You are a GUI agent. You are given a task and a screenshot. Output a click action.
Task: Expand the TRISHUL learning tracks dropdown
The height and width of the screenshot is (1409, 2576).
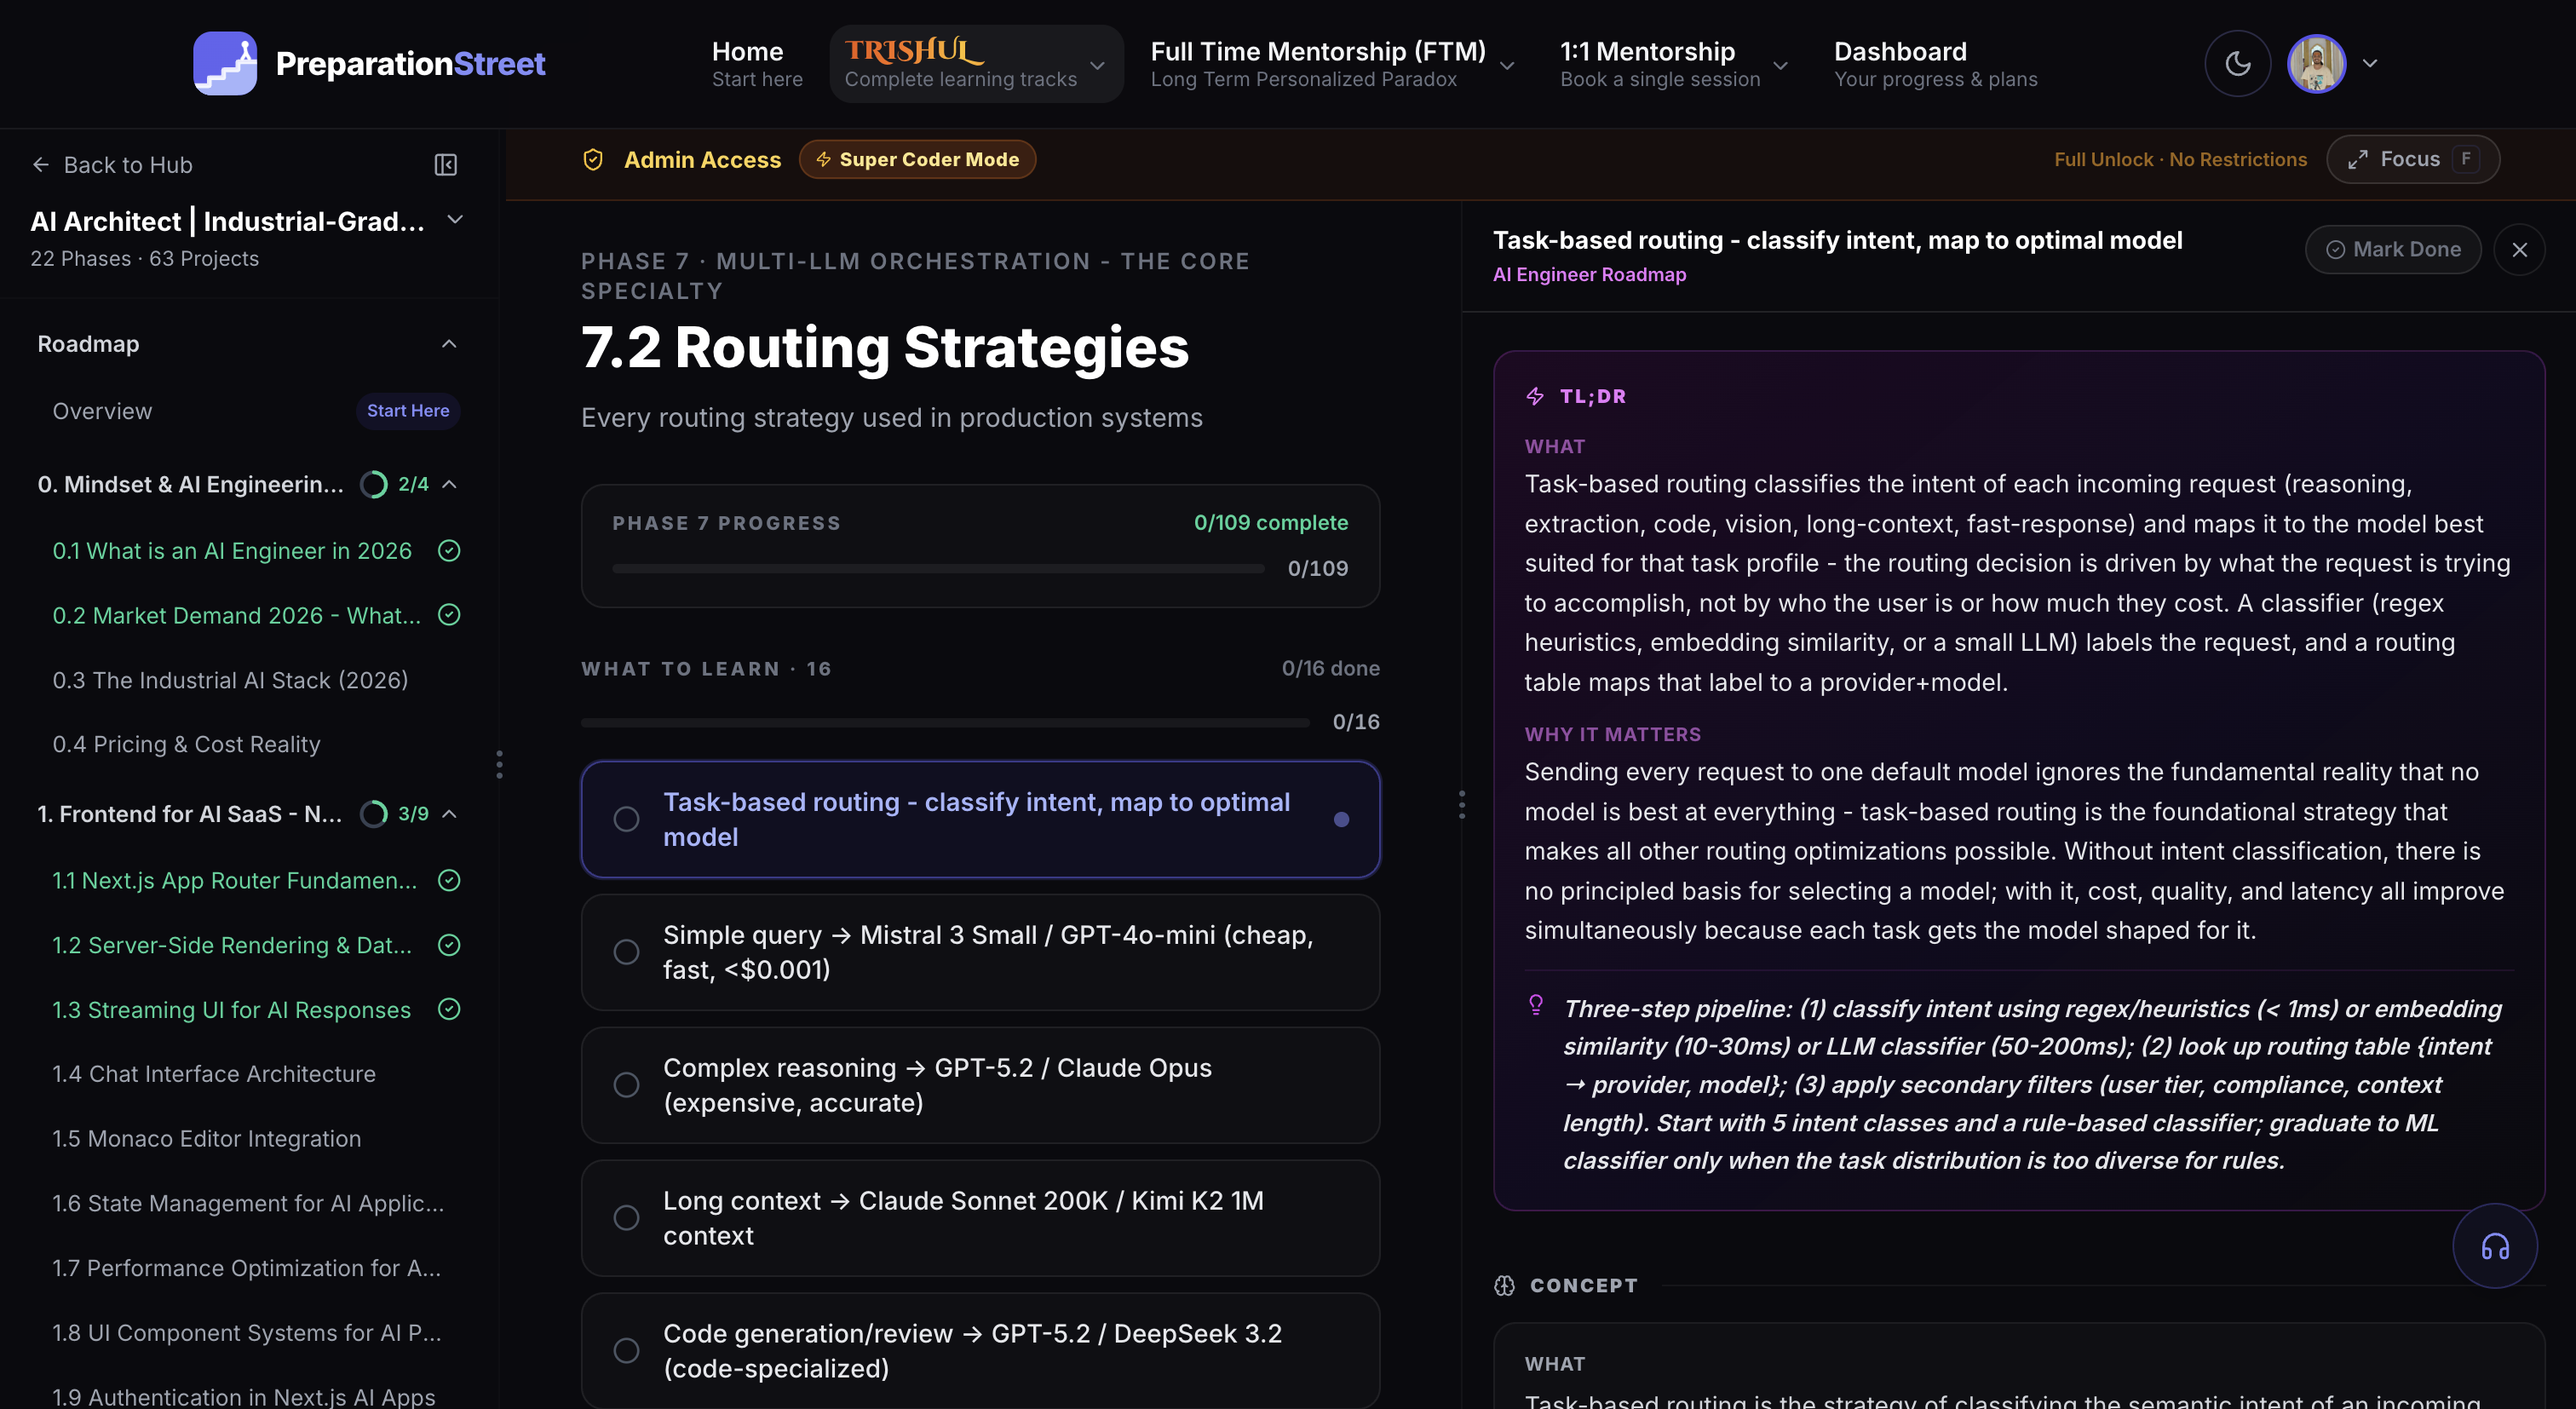[1097, 66]
